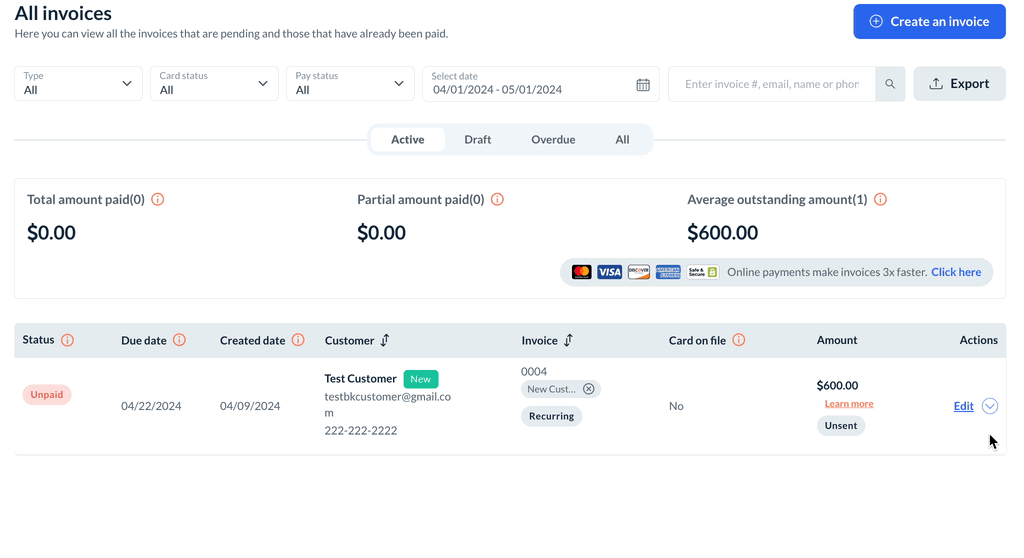Sort the table by Customer
Viewport: 1024px width, 558px height.
click(385, 340)
